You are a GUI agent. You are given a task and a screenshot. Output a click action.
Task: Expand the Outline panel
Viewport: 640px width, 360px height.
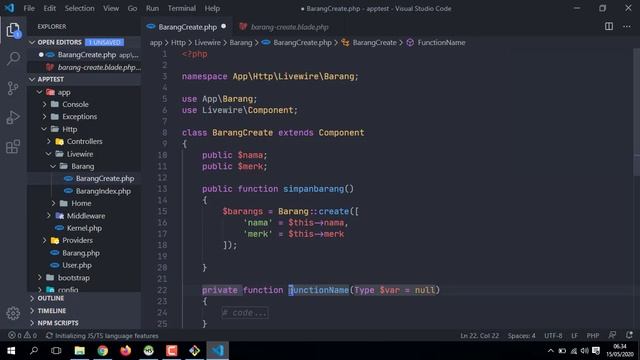point(84,298)
